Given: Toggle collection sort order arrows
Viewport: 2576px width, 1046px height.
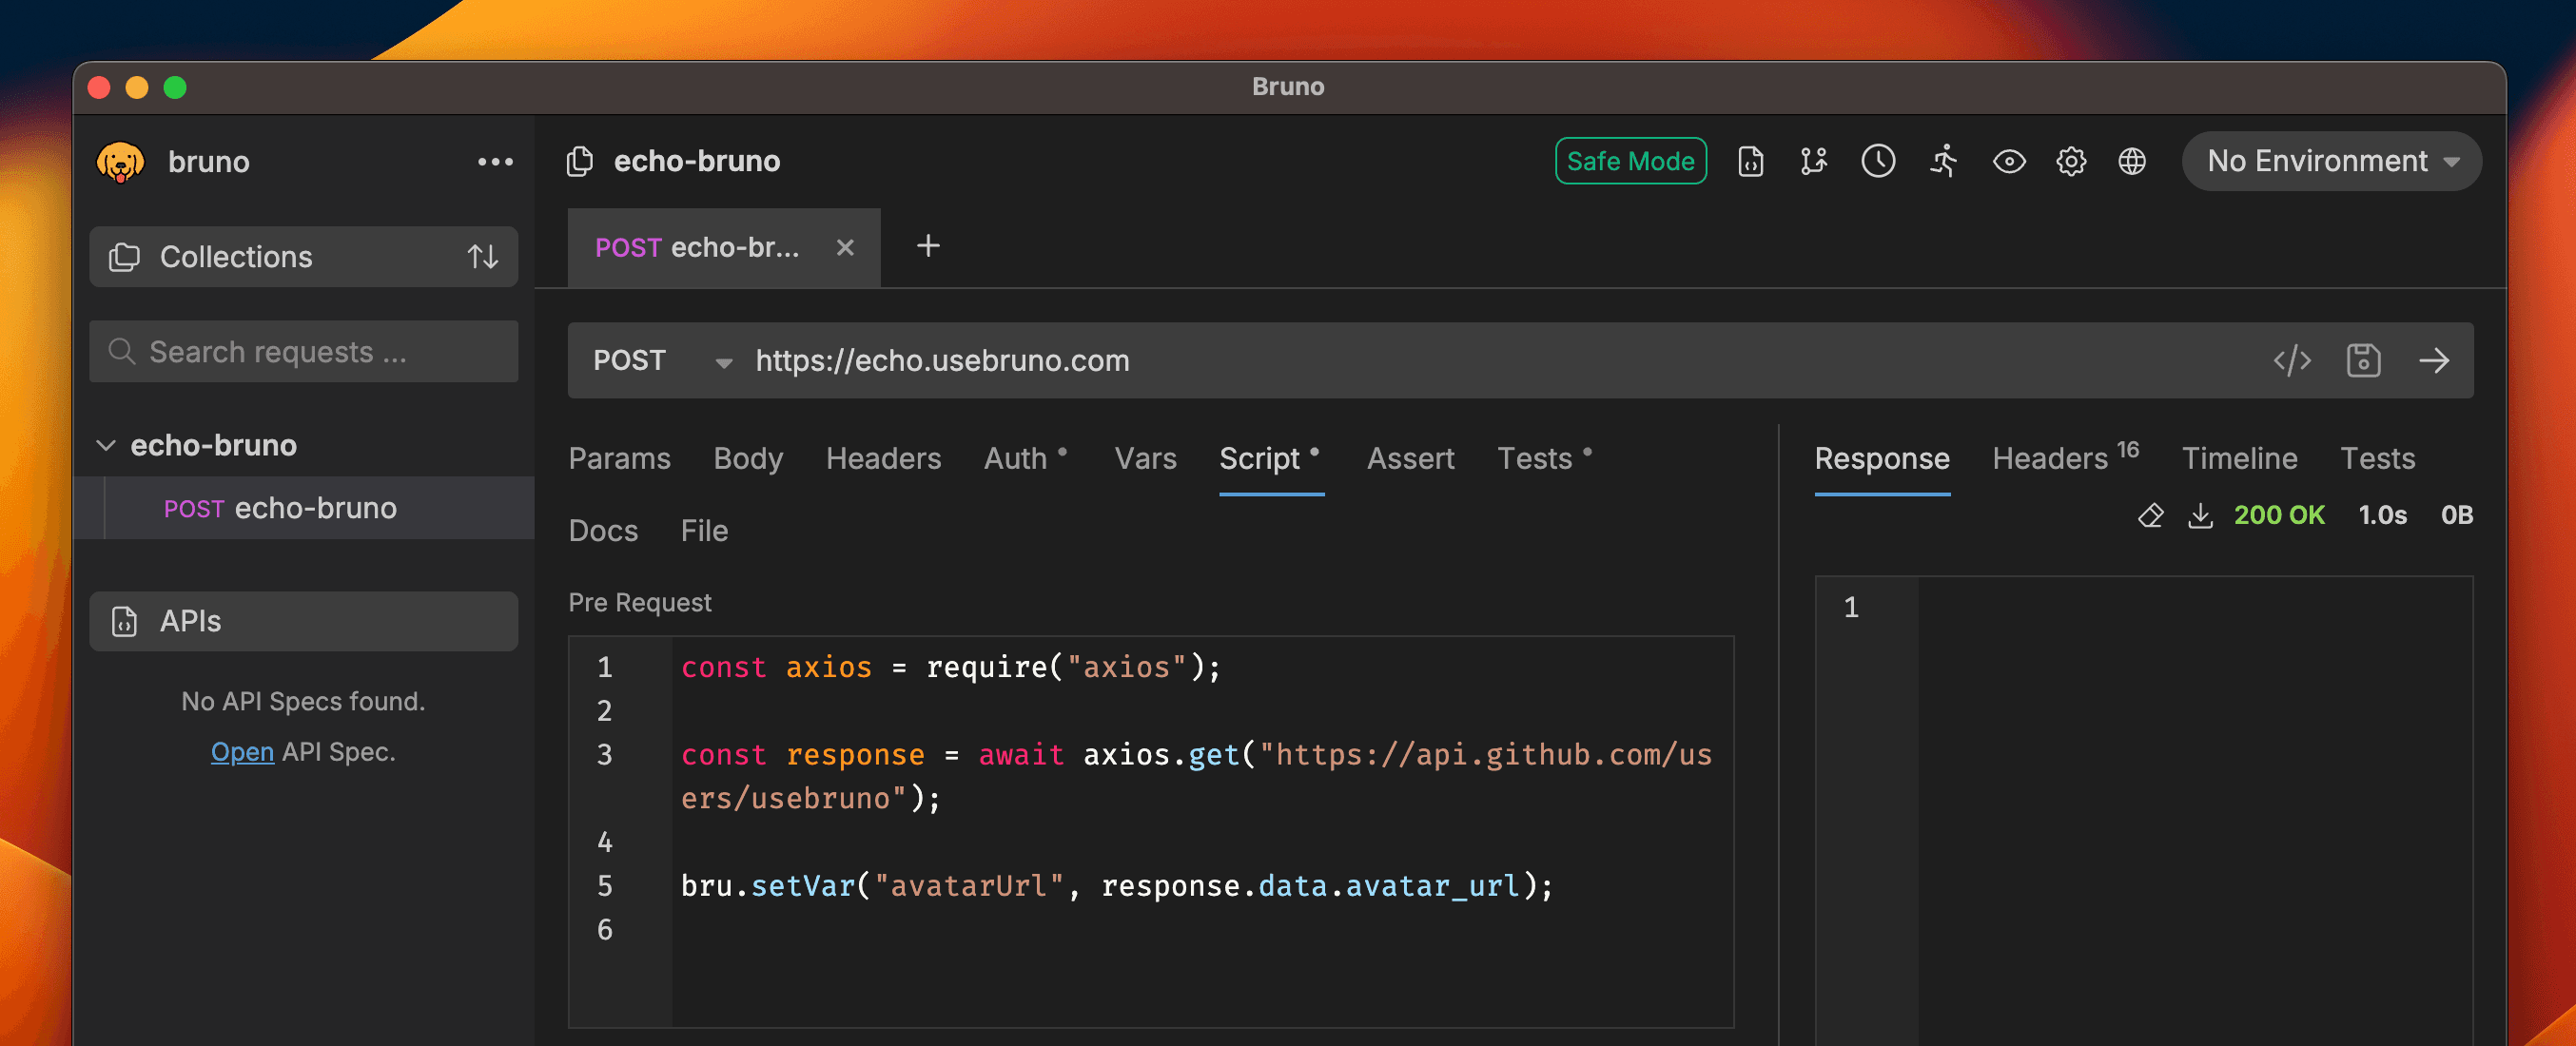Looking at the screenshot, I should 483,257.
